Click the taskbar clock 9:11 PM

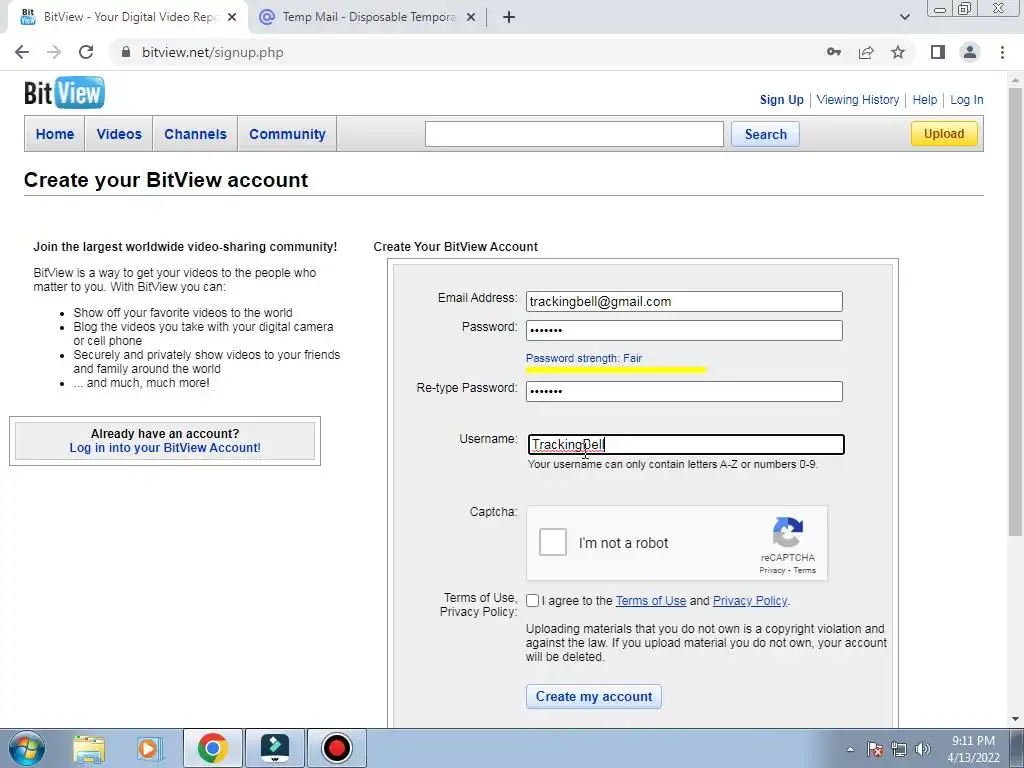[x=973, y=741]
